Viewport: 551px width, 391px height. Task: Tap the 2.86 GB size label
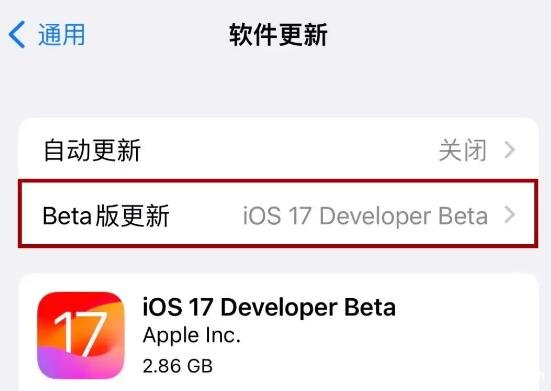pos(178,366)
